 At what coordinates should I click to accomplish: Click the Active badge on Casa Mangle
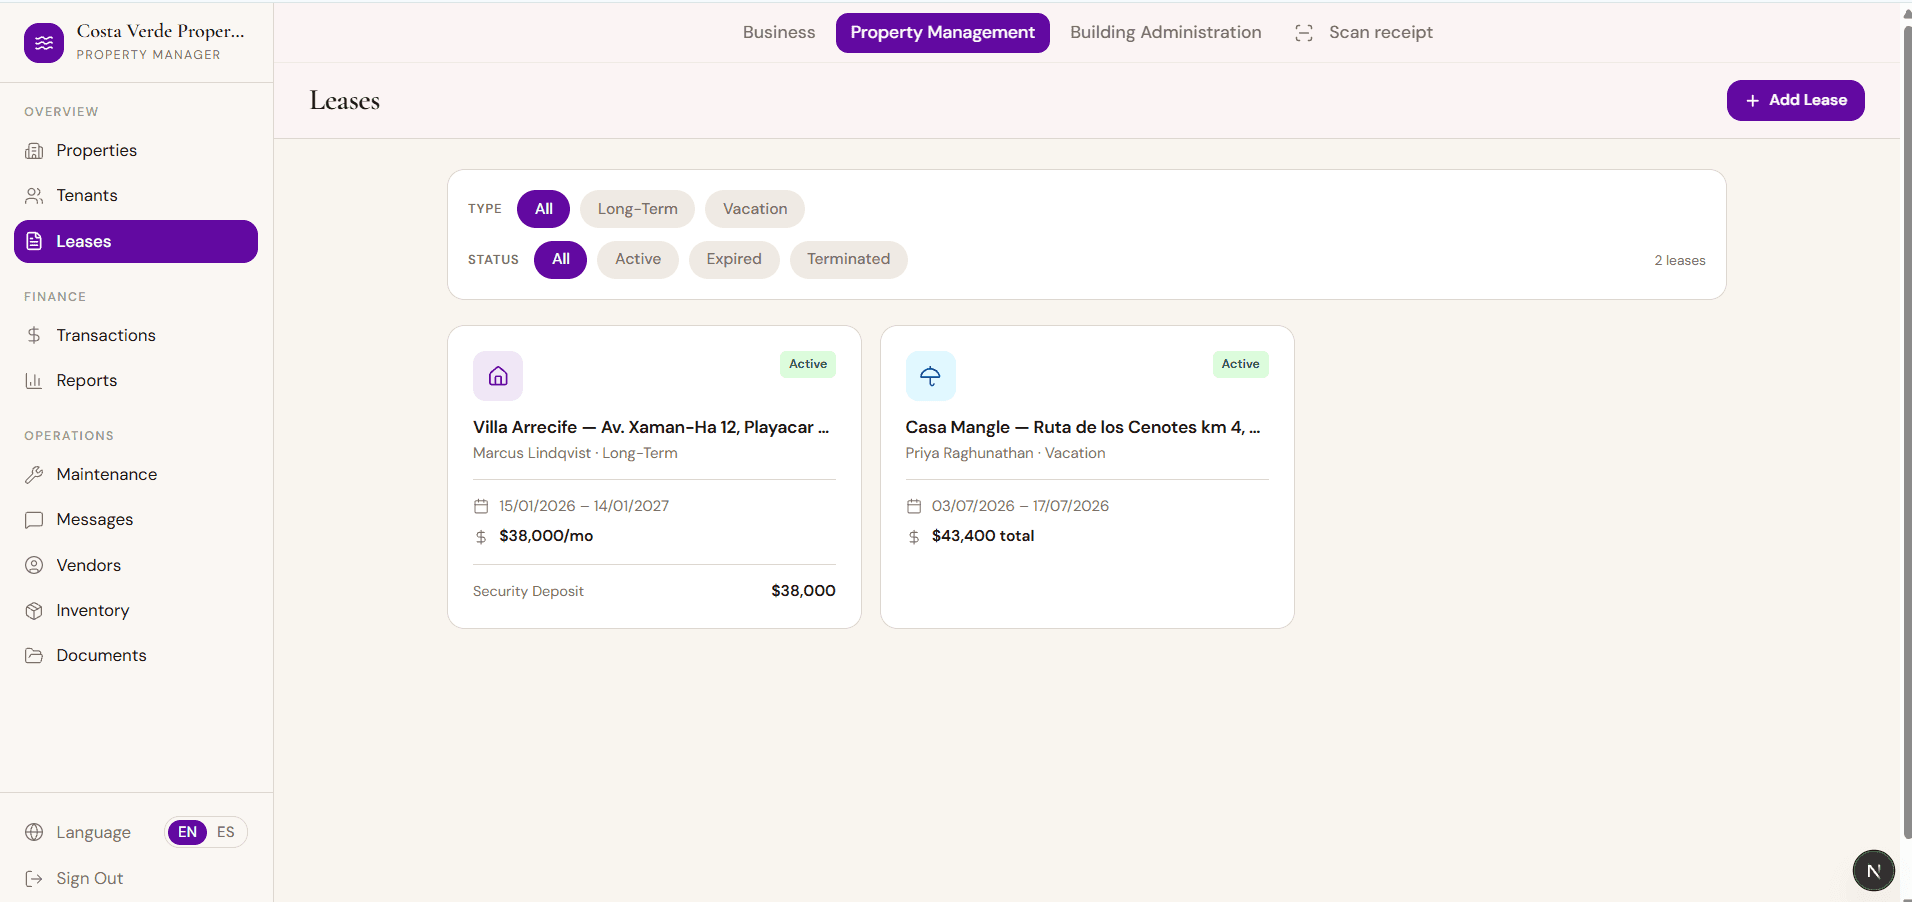point(1241,364)
